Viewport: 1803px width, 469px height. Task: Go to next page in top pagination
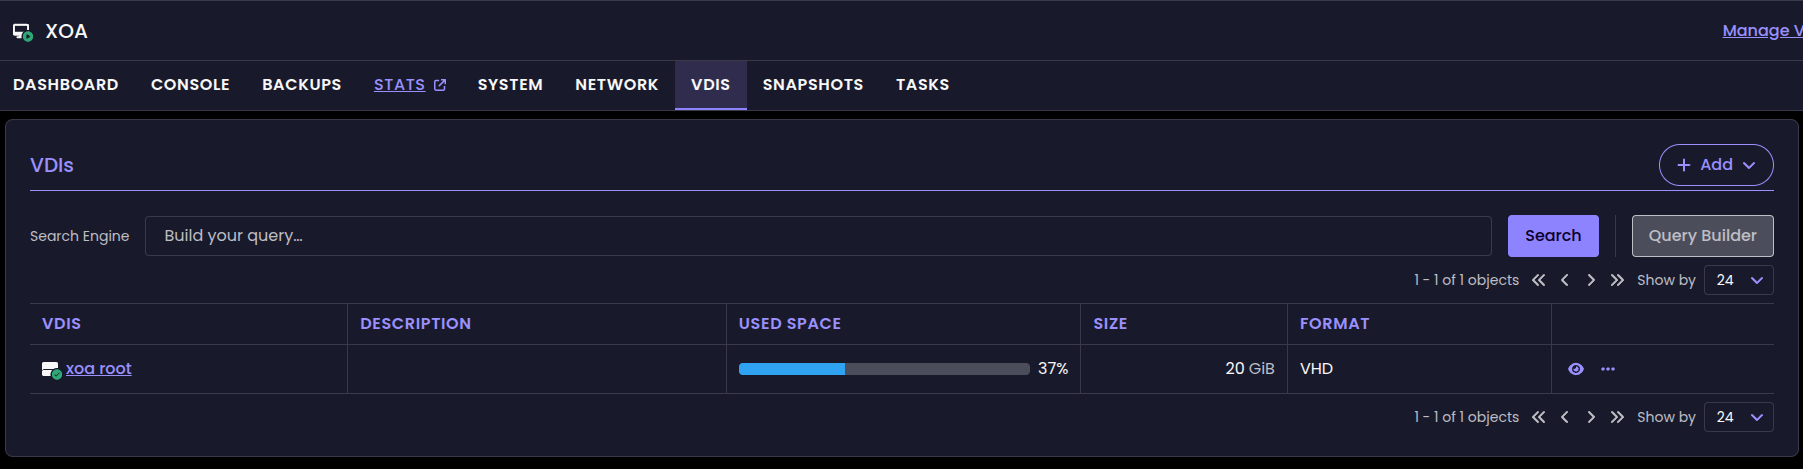[x=1591, y=280]
